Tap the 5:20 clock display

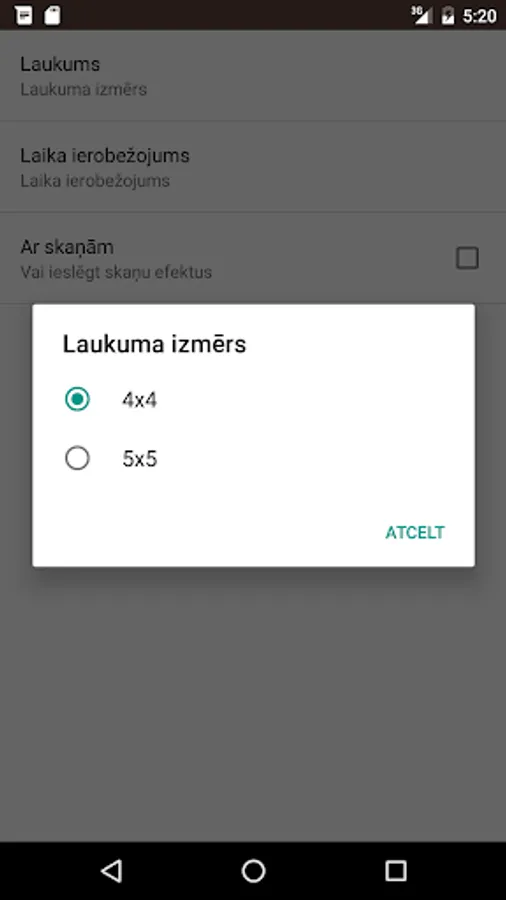tap(479, 16)
